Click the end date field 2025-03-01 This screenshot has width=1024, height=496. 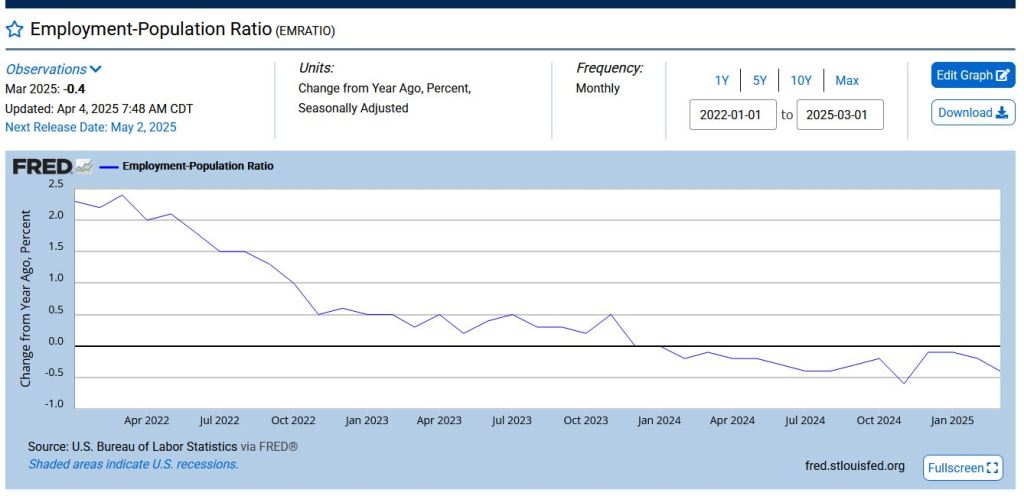click(x=840, y=115)
